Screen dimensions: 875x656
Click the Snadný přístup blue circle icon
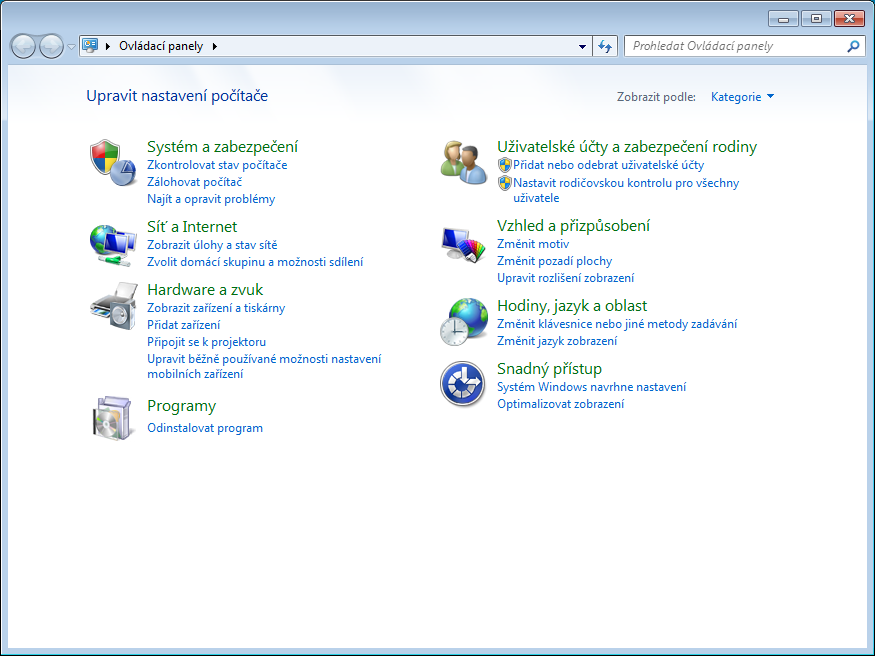coord(463,384)
